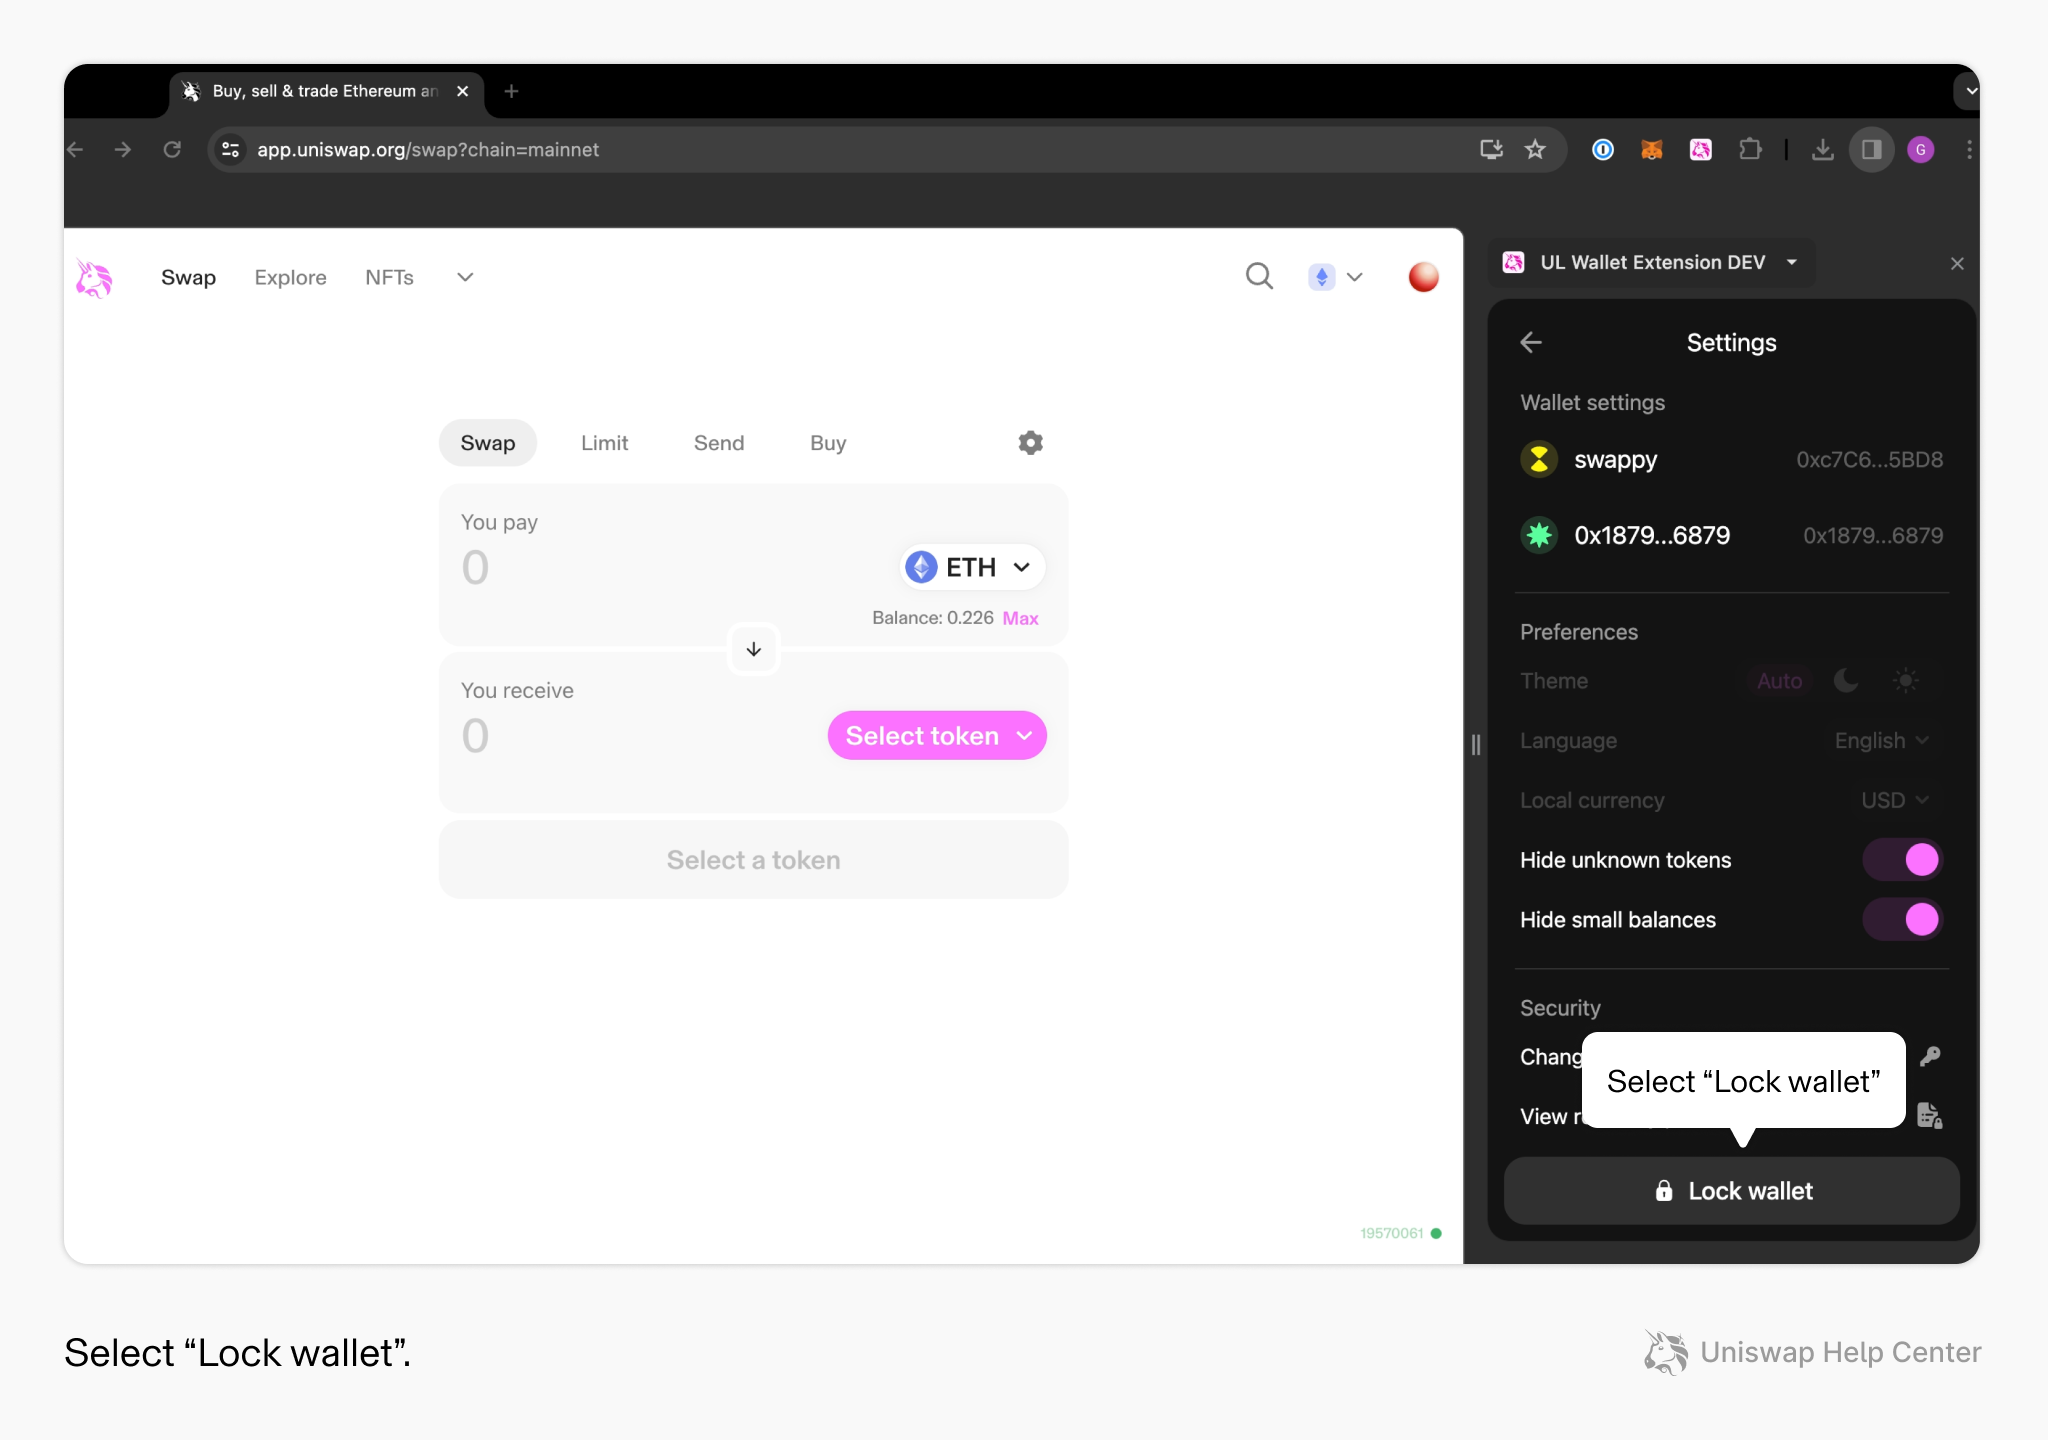Screen dimensions: 2048x1440
Task: Click the lock icon on Lock wallet button
Action: click(x=1660, y=1189)
